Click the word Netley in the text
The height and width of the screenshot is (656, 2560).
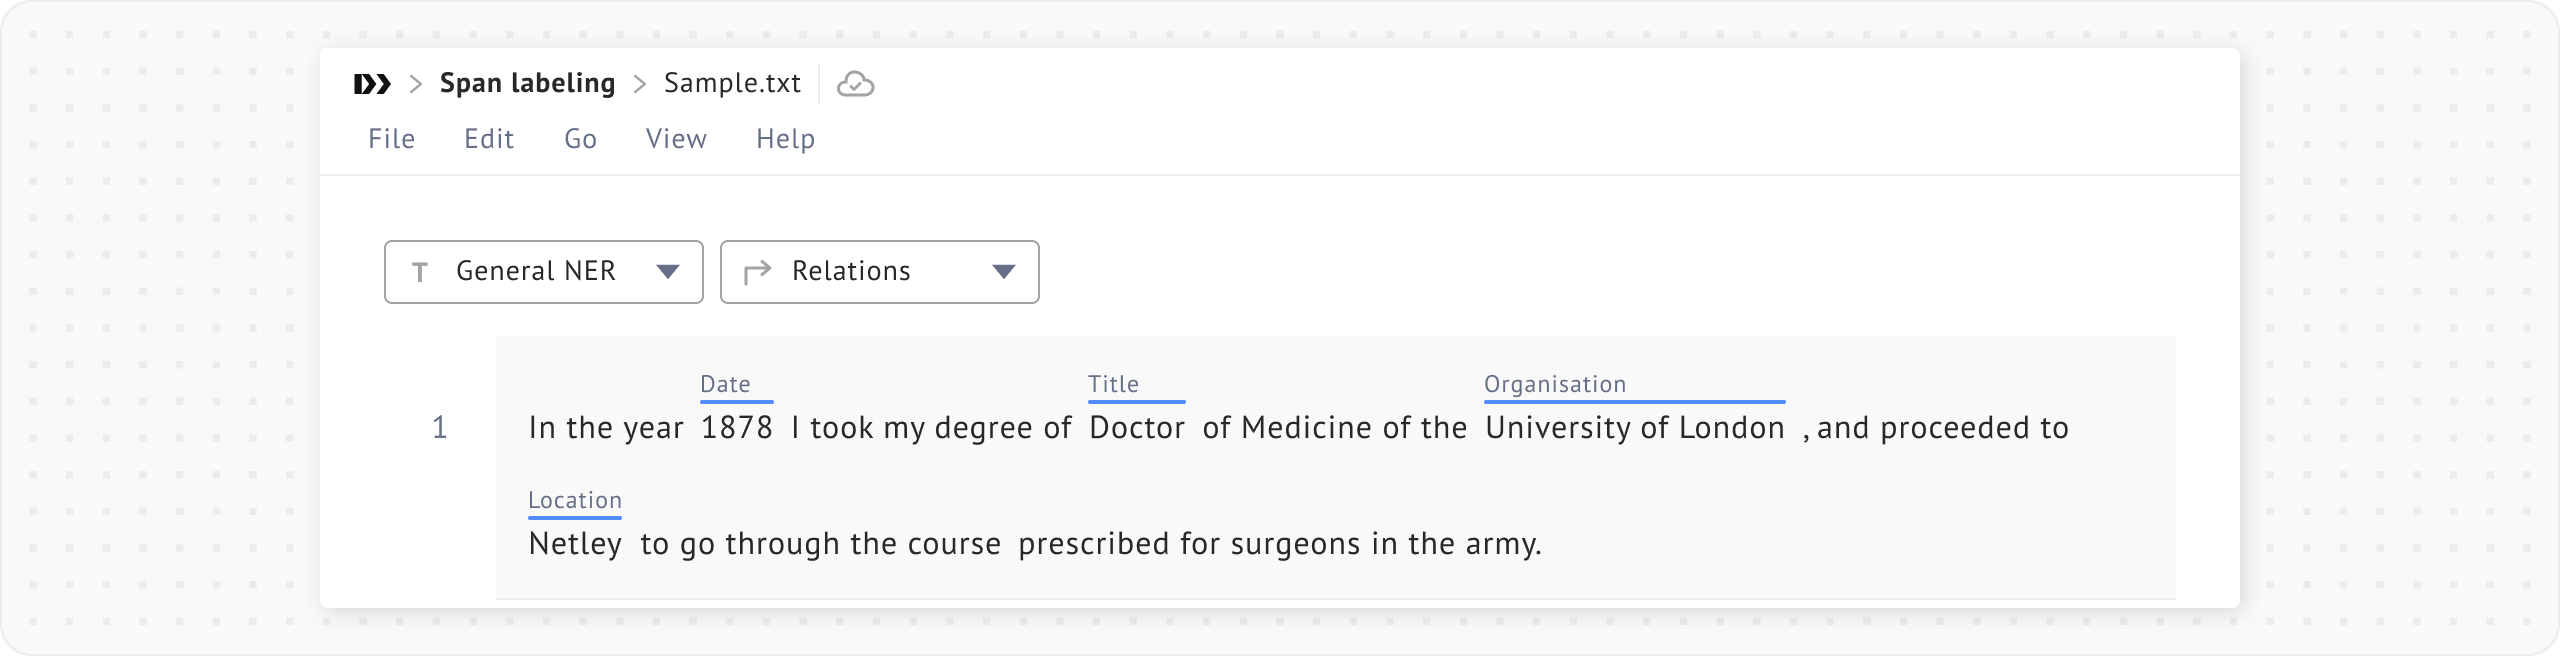click(575, 544)
